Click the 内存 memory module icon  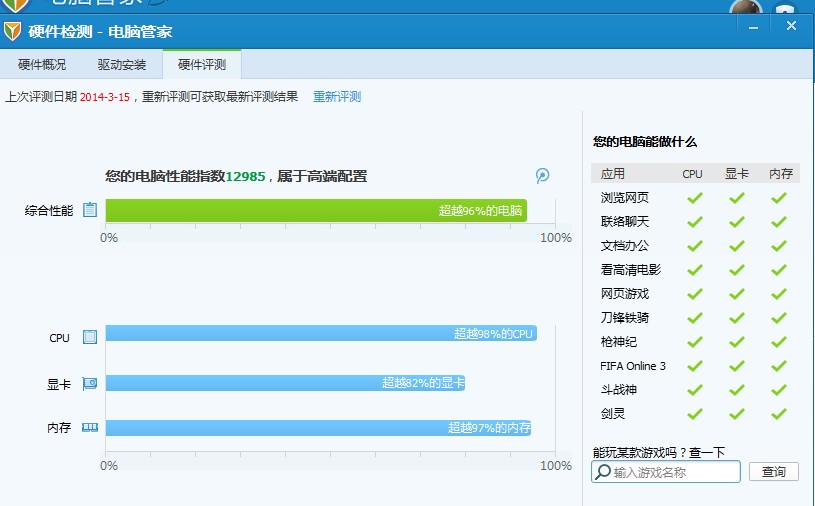[90, 427]
